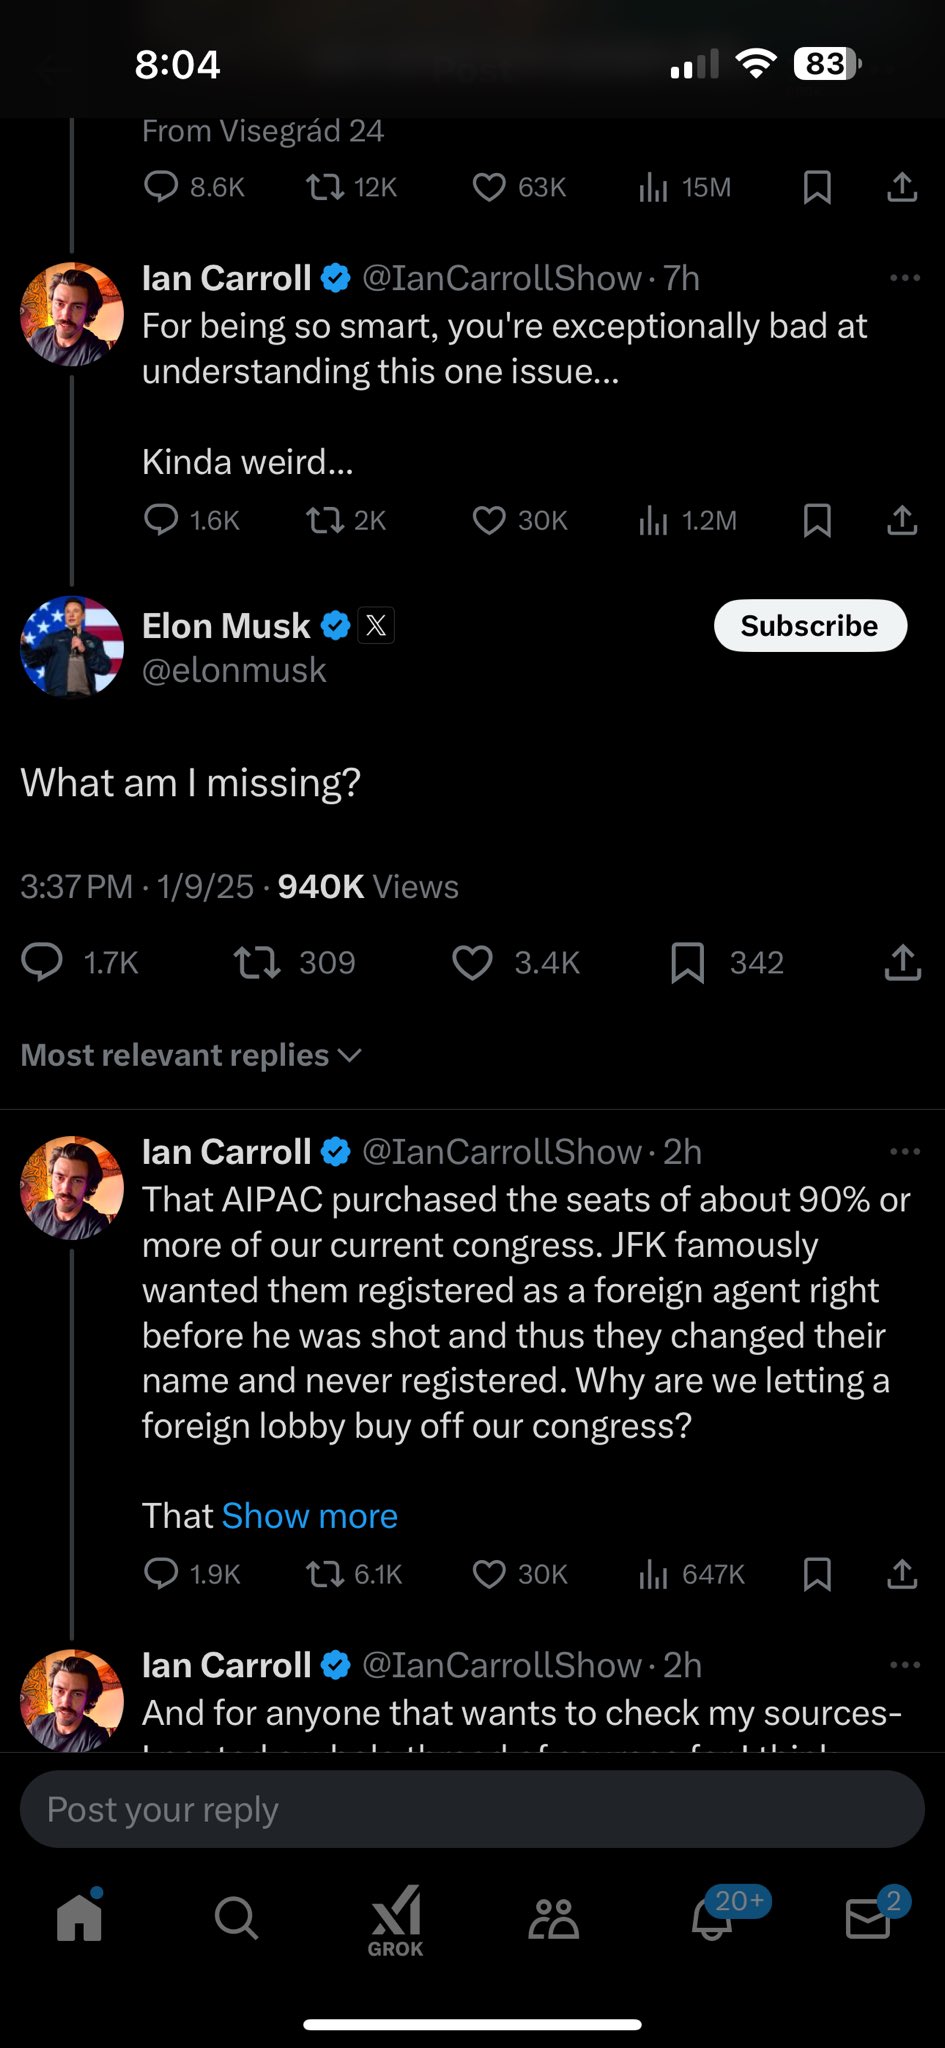Open more options on Ian Carroll's 2h reply

pyautogui.click(x=905, y=1151)
